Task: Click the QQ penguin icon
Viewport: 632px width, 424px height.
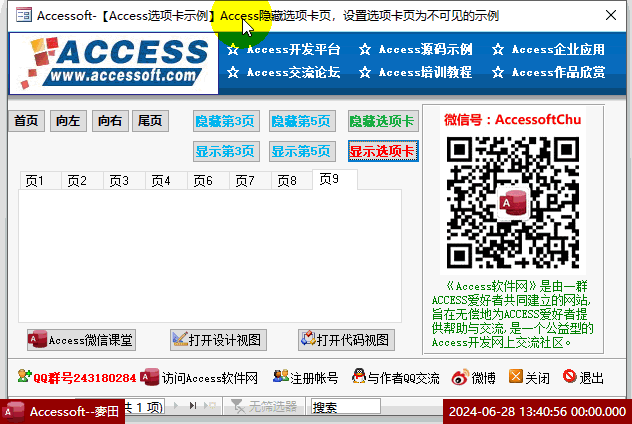Action: [358, 376]
